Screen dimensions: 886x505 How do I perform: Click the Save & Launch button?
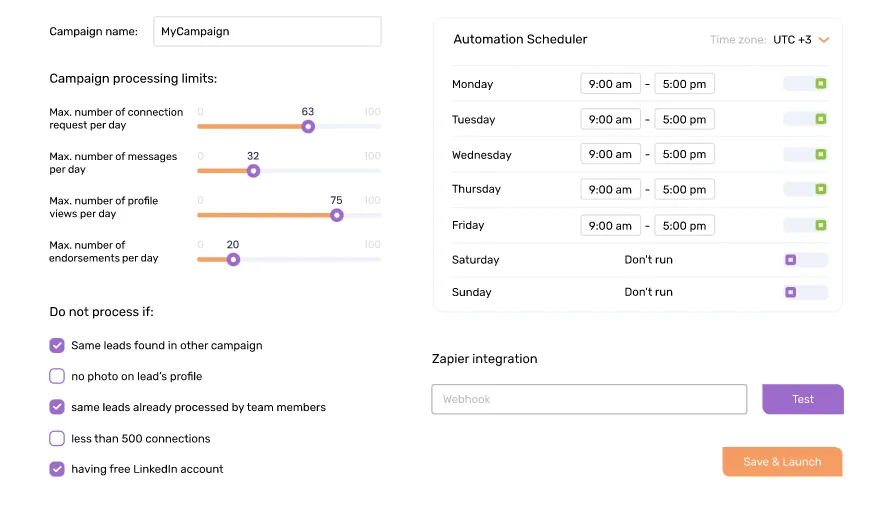tap(782, 462)
